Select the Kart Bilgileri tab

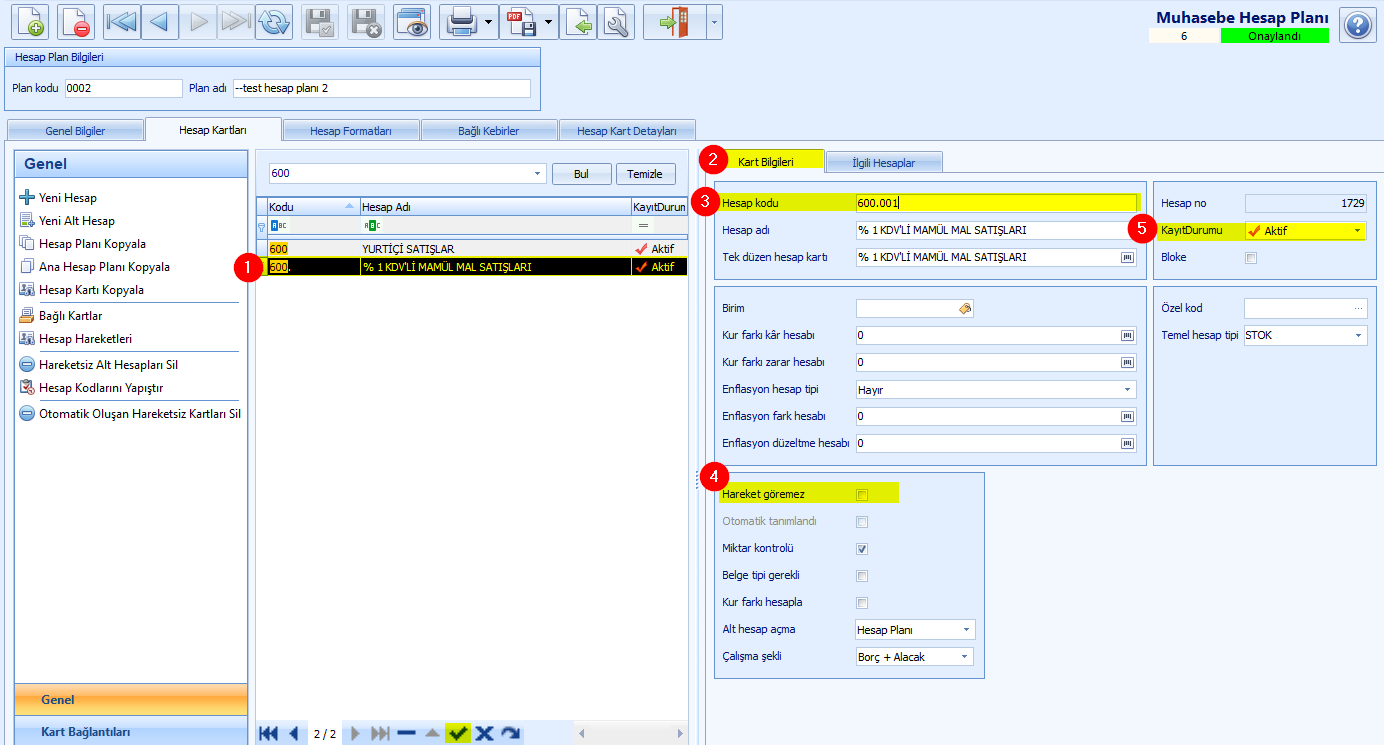(x=766, y=161)
